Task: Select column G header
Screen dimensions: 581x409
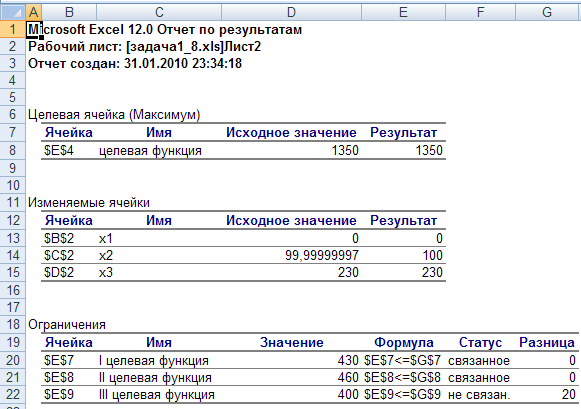Action: [547, 12]
